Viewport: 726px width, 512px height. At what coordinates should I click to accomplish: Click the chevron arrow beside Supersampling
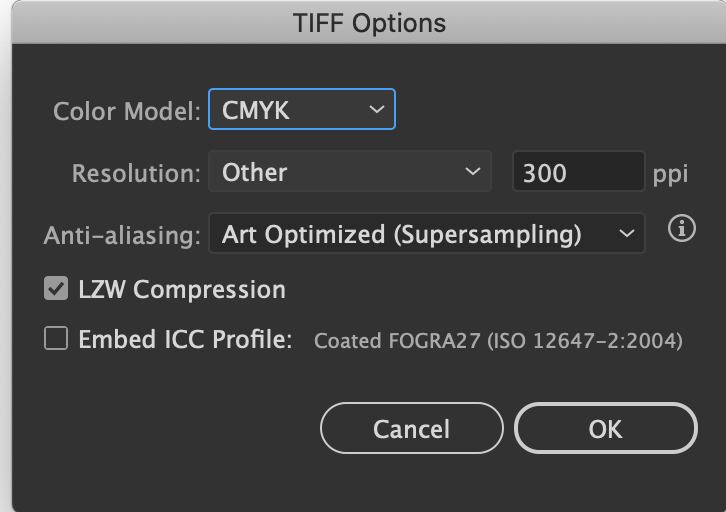click(626, 234)
